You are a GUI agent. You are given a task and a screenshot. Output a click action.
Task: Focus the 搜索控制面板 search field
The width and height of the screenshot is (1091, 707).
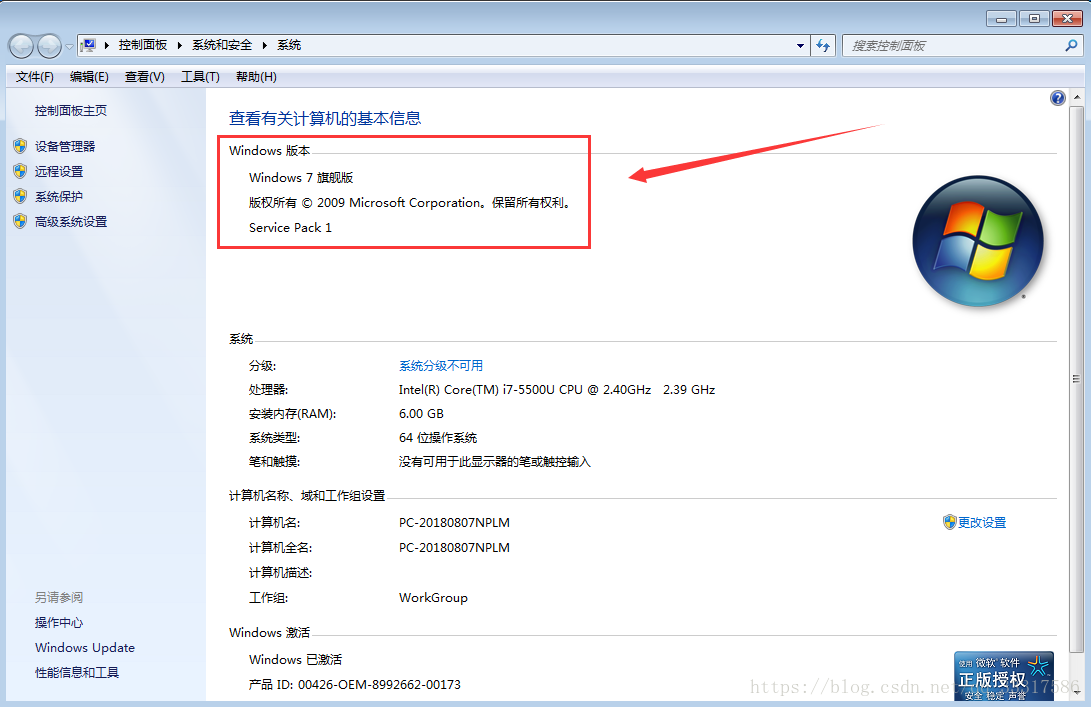click(953, 46)
